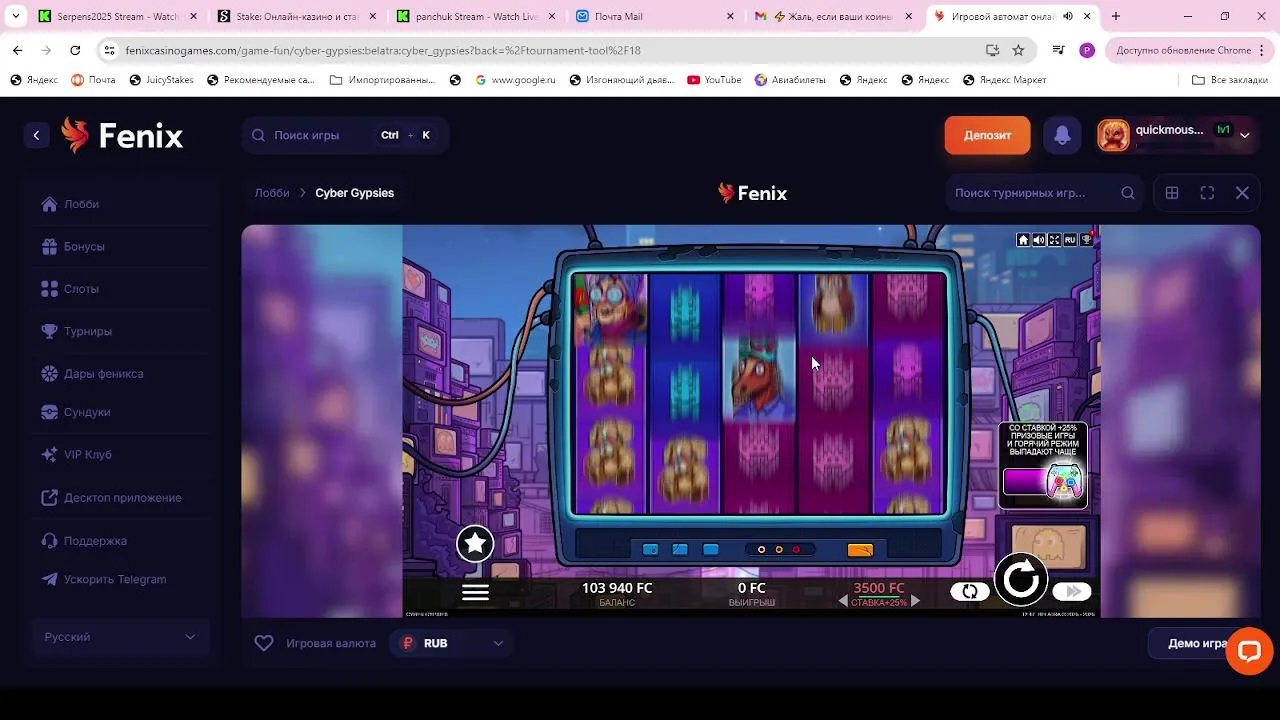1280x720 pixels.
Task: Open Поддержка in the sidebar
Action: (x=95, y=541)
